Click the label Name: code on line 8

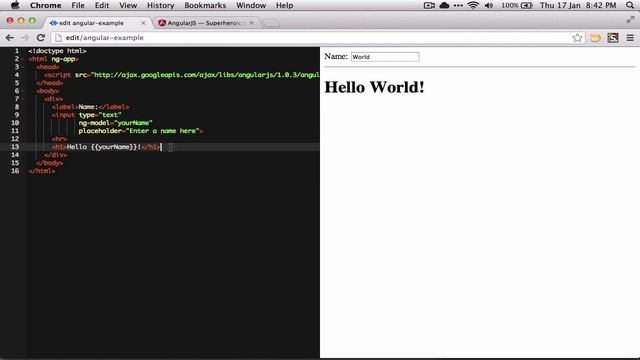tap(90, 107)
